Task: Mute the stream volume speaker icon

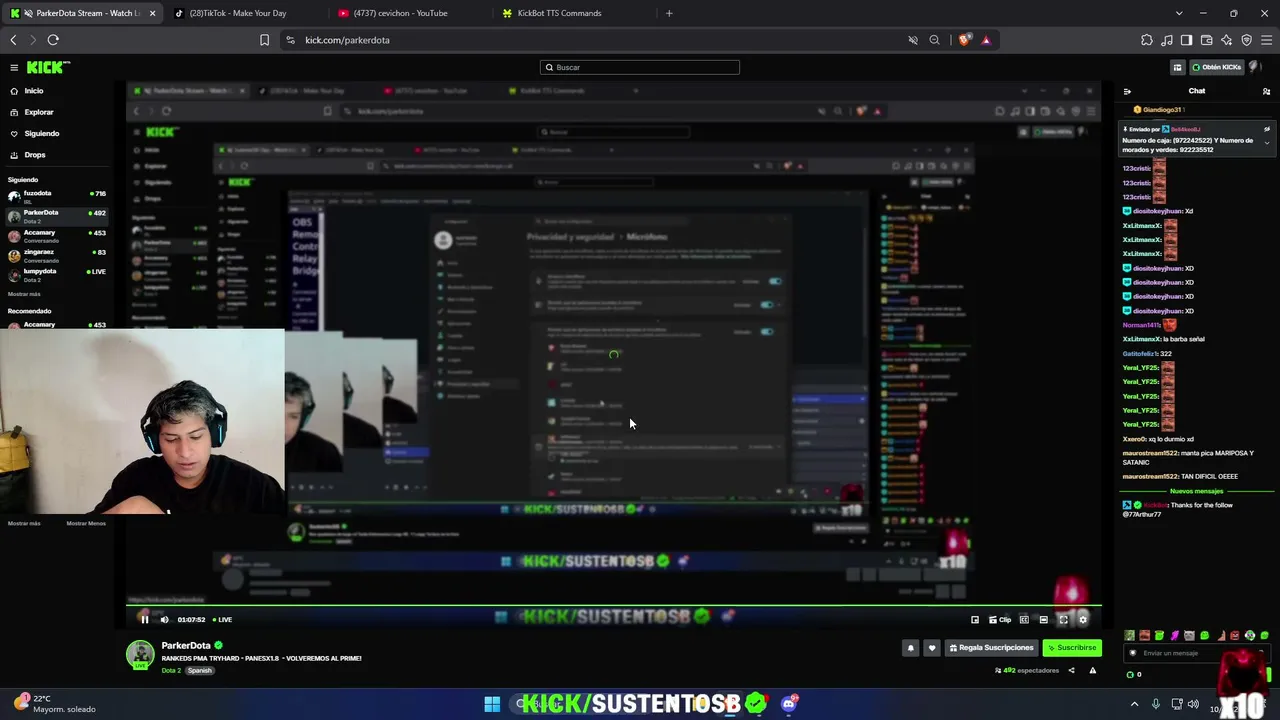Action: coord(165,620)
